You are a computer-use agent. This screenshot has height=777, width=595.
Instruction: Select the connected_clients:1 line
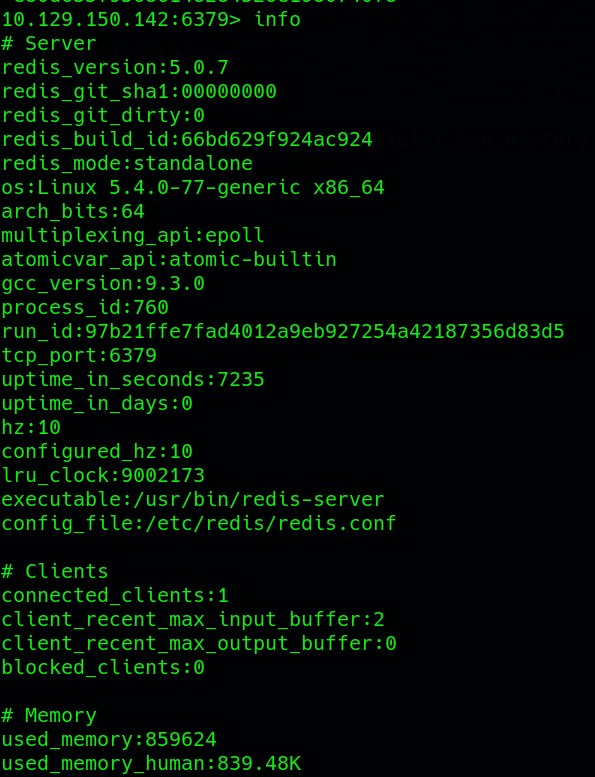(115, 596)
